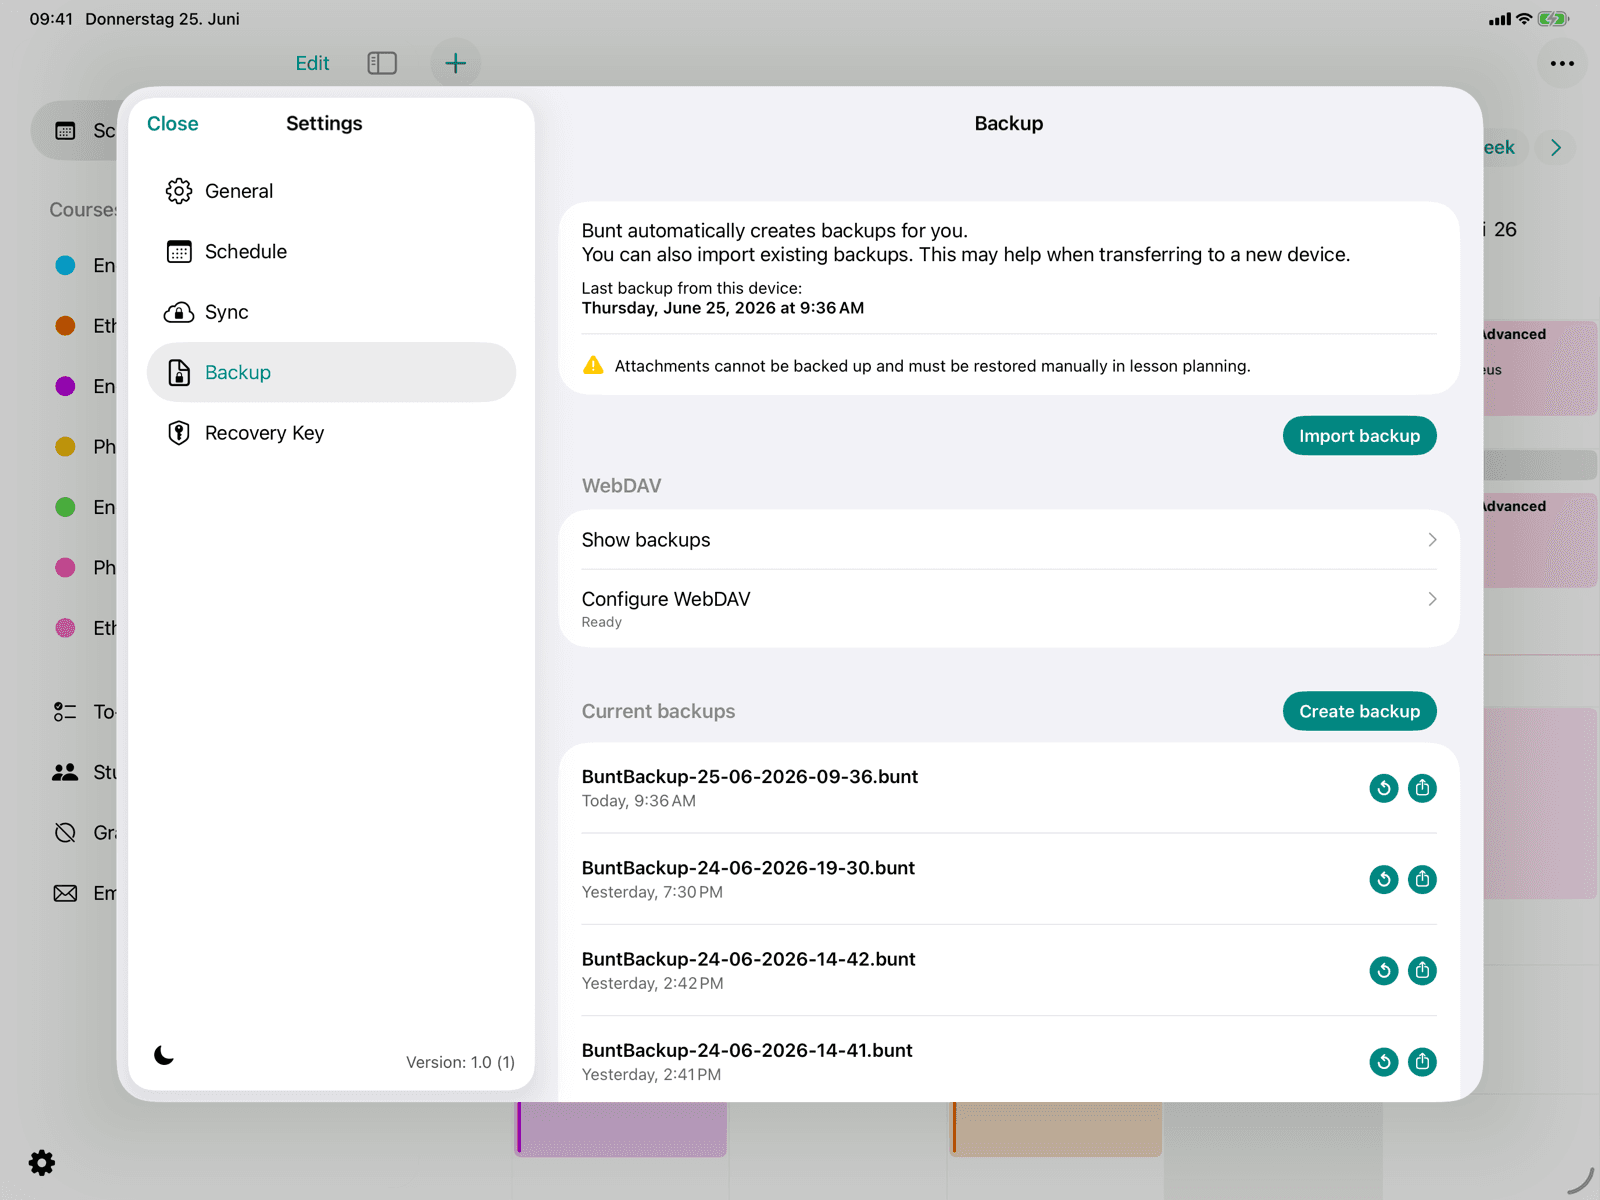Open the Email envelope icon
Viewport: 1600px width, 1200px height.
(x=65, y=893)
